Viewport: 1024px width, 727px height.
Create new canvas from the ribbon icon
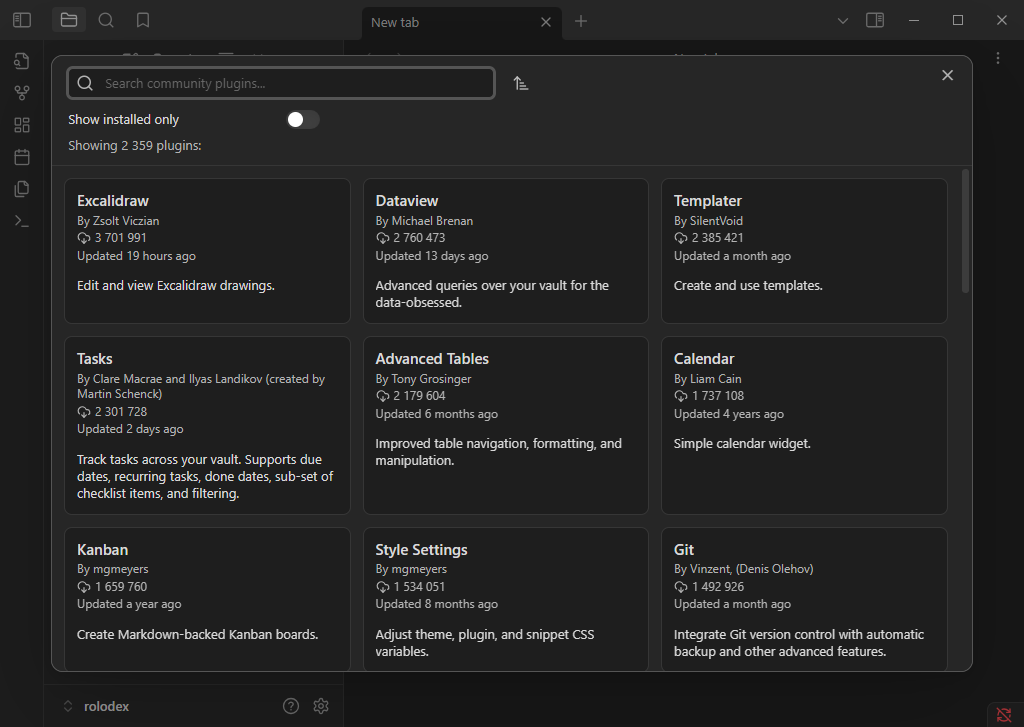click(x=22, y=125)
